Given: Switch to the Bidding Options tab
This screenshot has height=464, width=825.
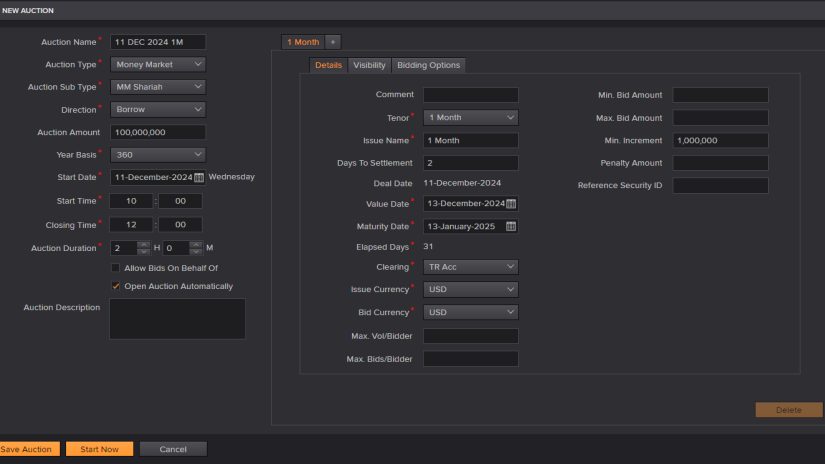Looking at the screenshot, I should tap(428, 65).
